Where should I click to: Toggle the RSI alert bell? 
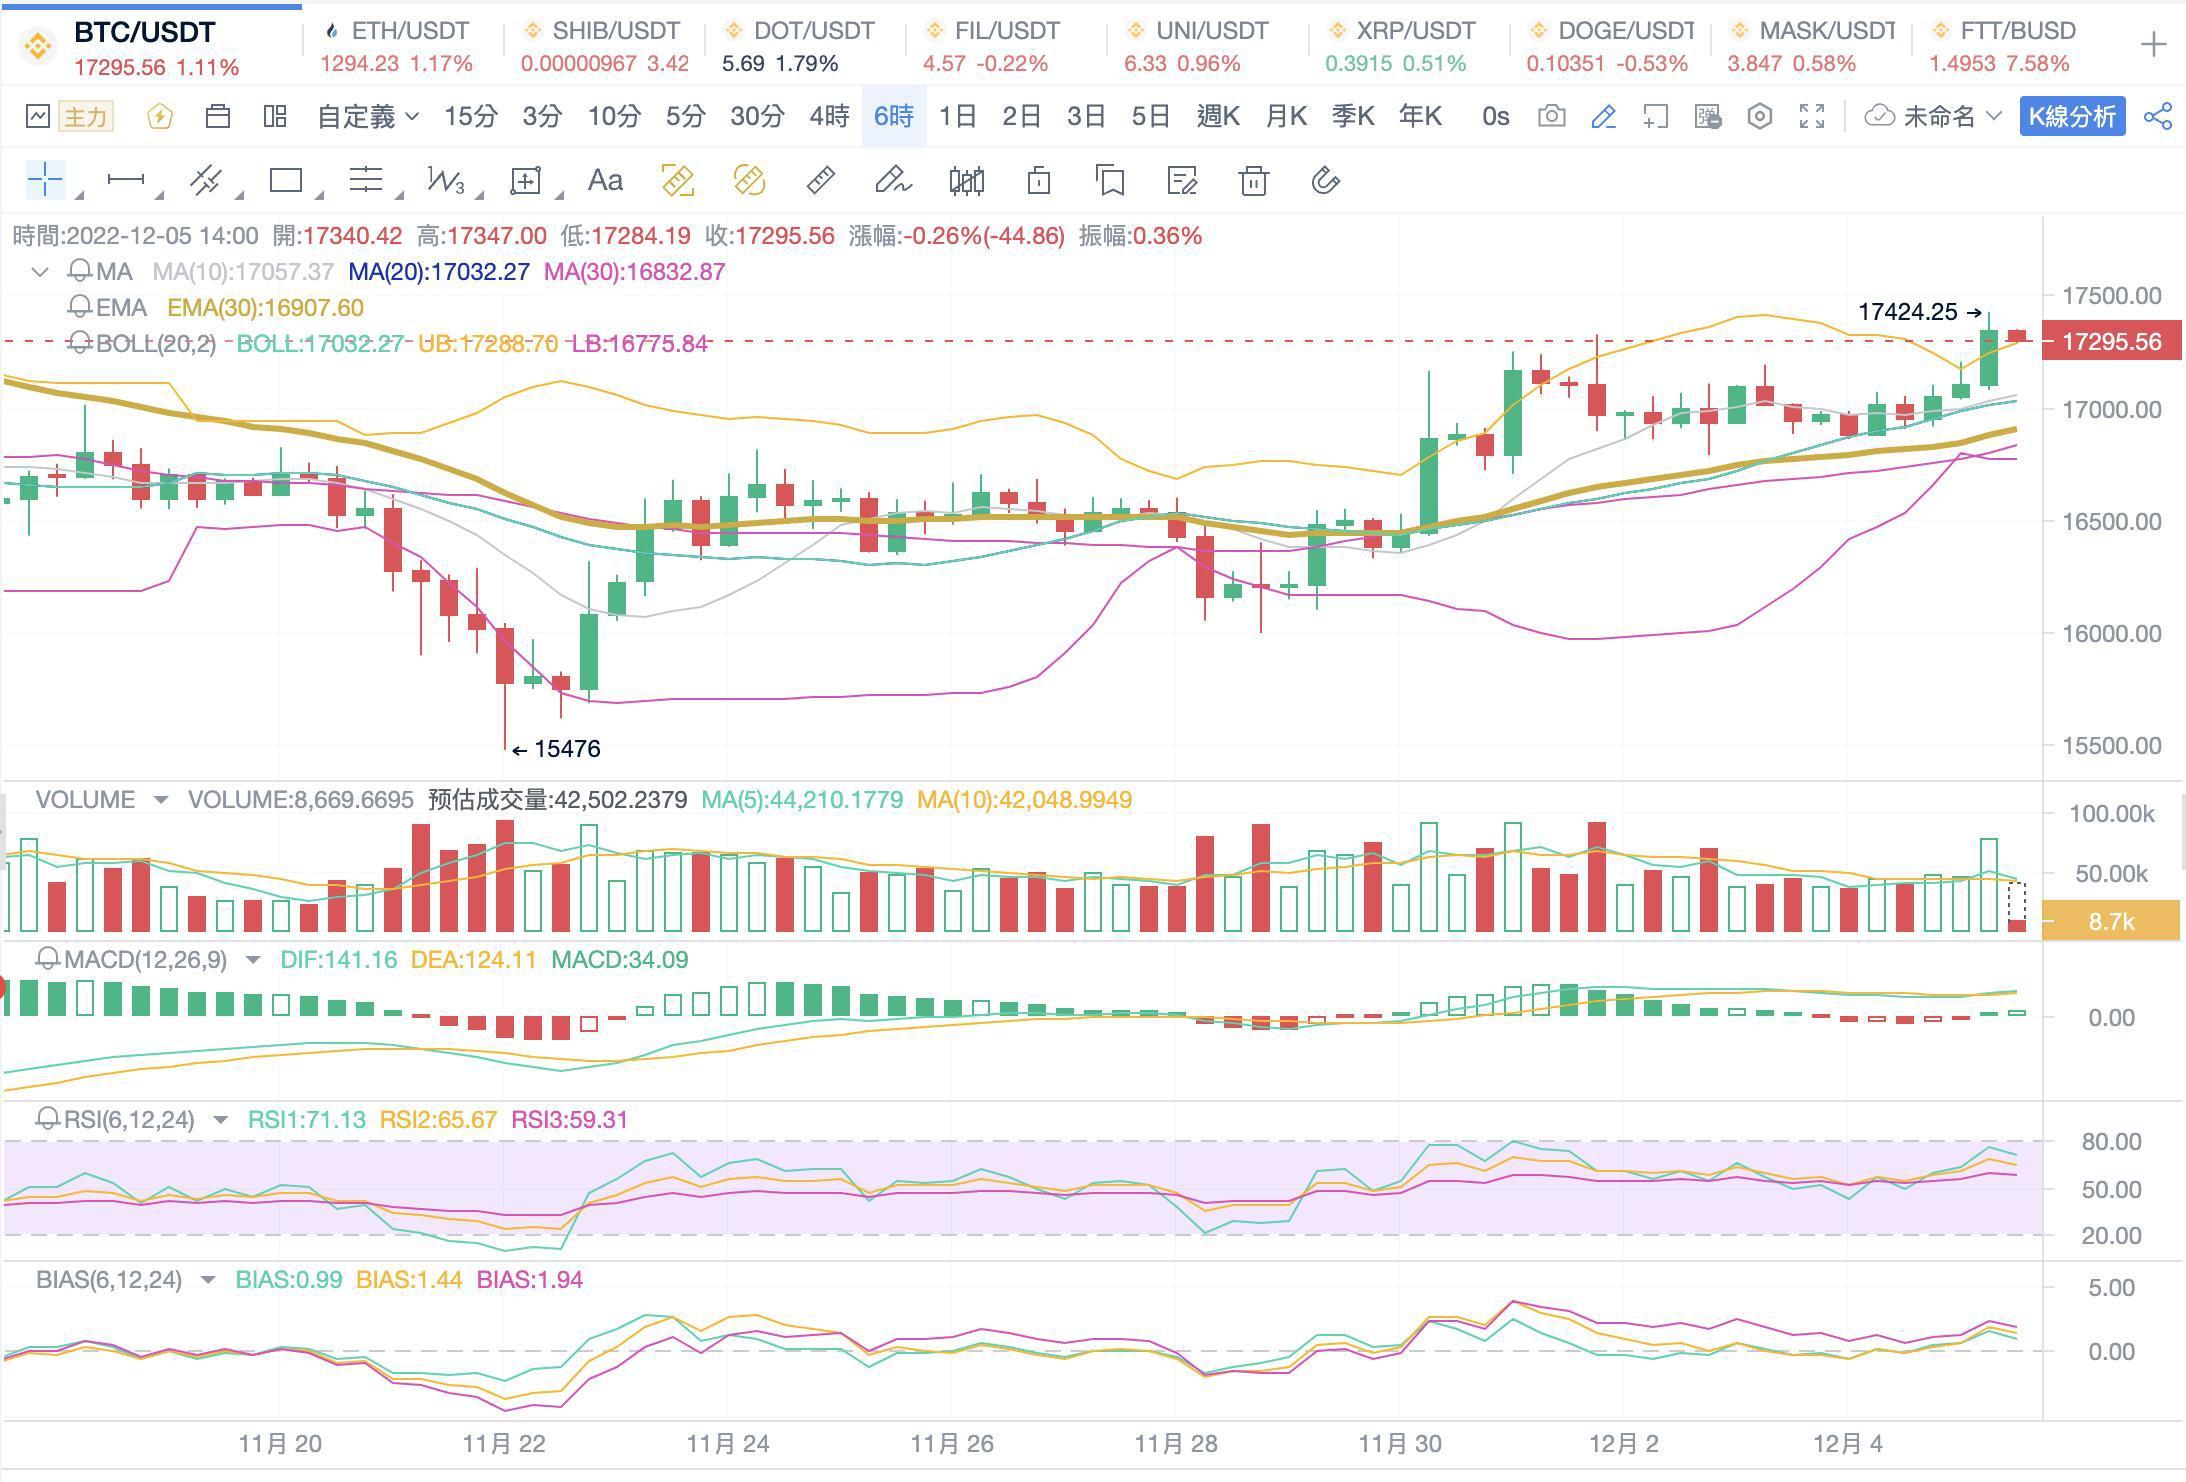coord(47,1119)
